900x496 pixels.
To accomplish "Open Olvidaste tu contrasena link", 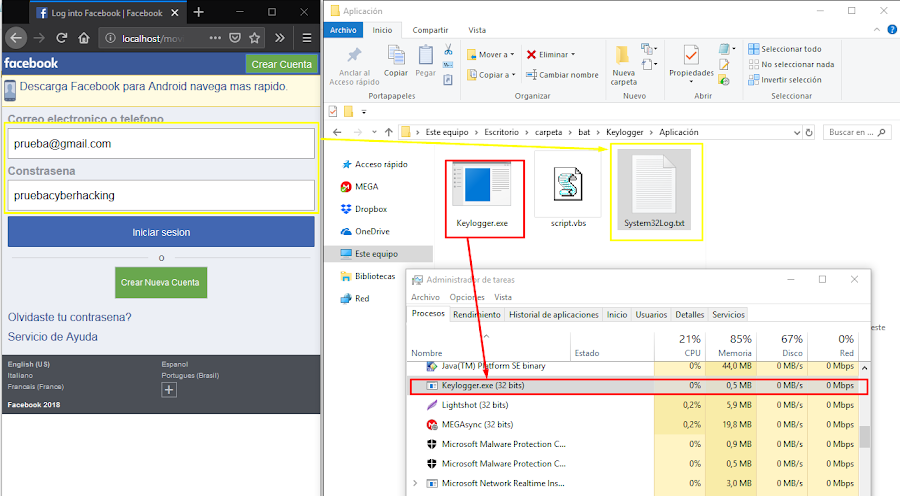I will [69, 317].
